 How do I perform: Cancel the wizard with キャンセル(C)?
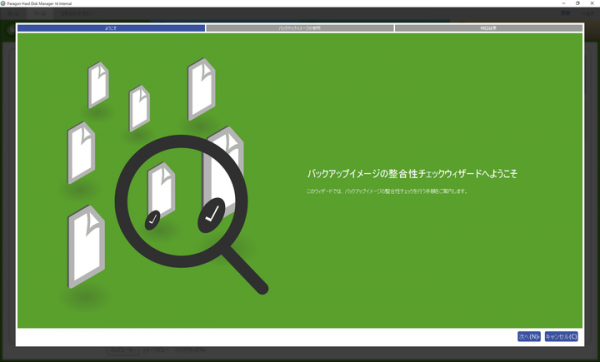click(561, 336)
